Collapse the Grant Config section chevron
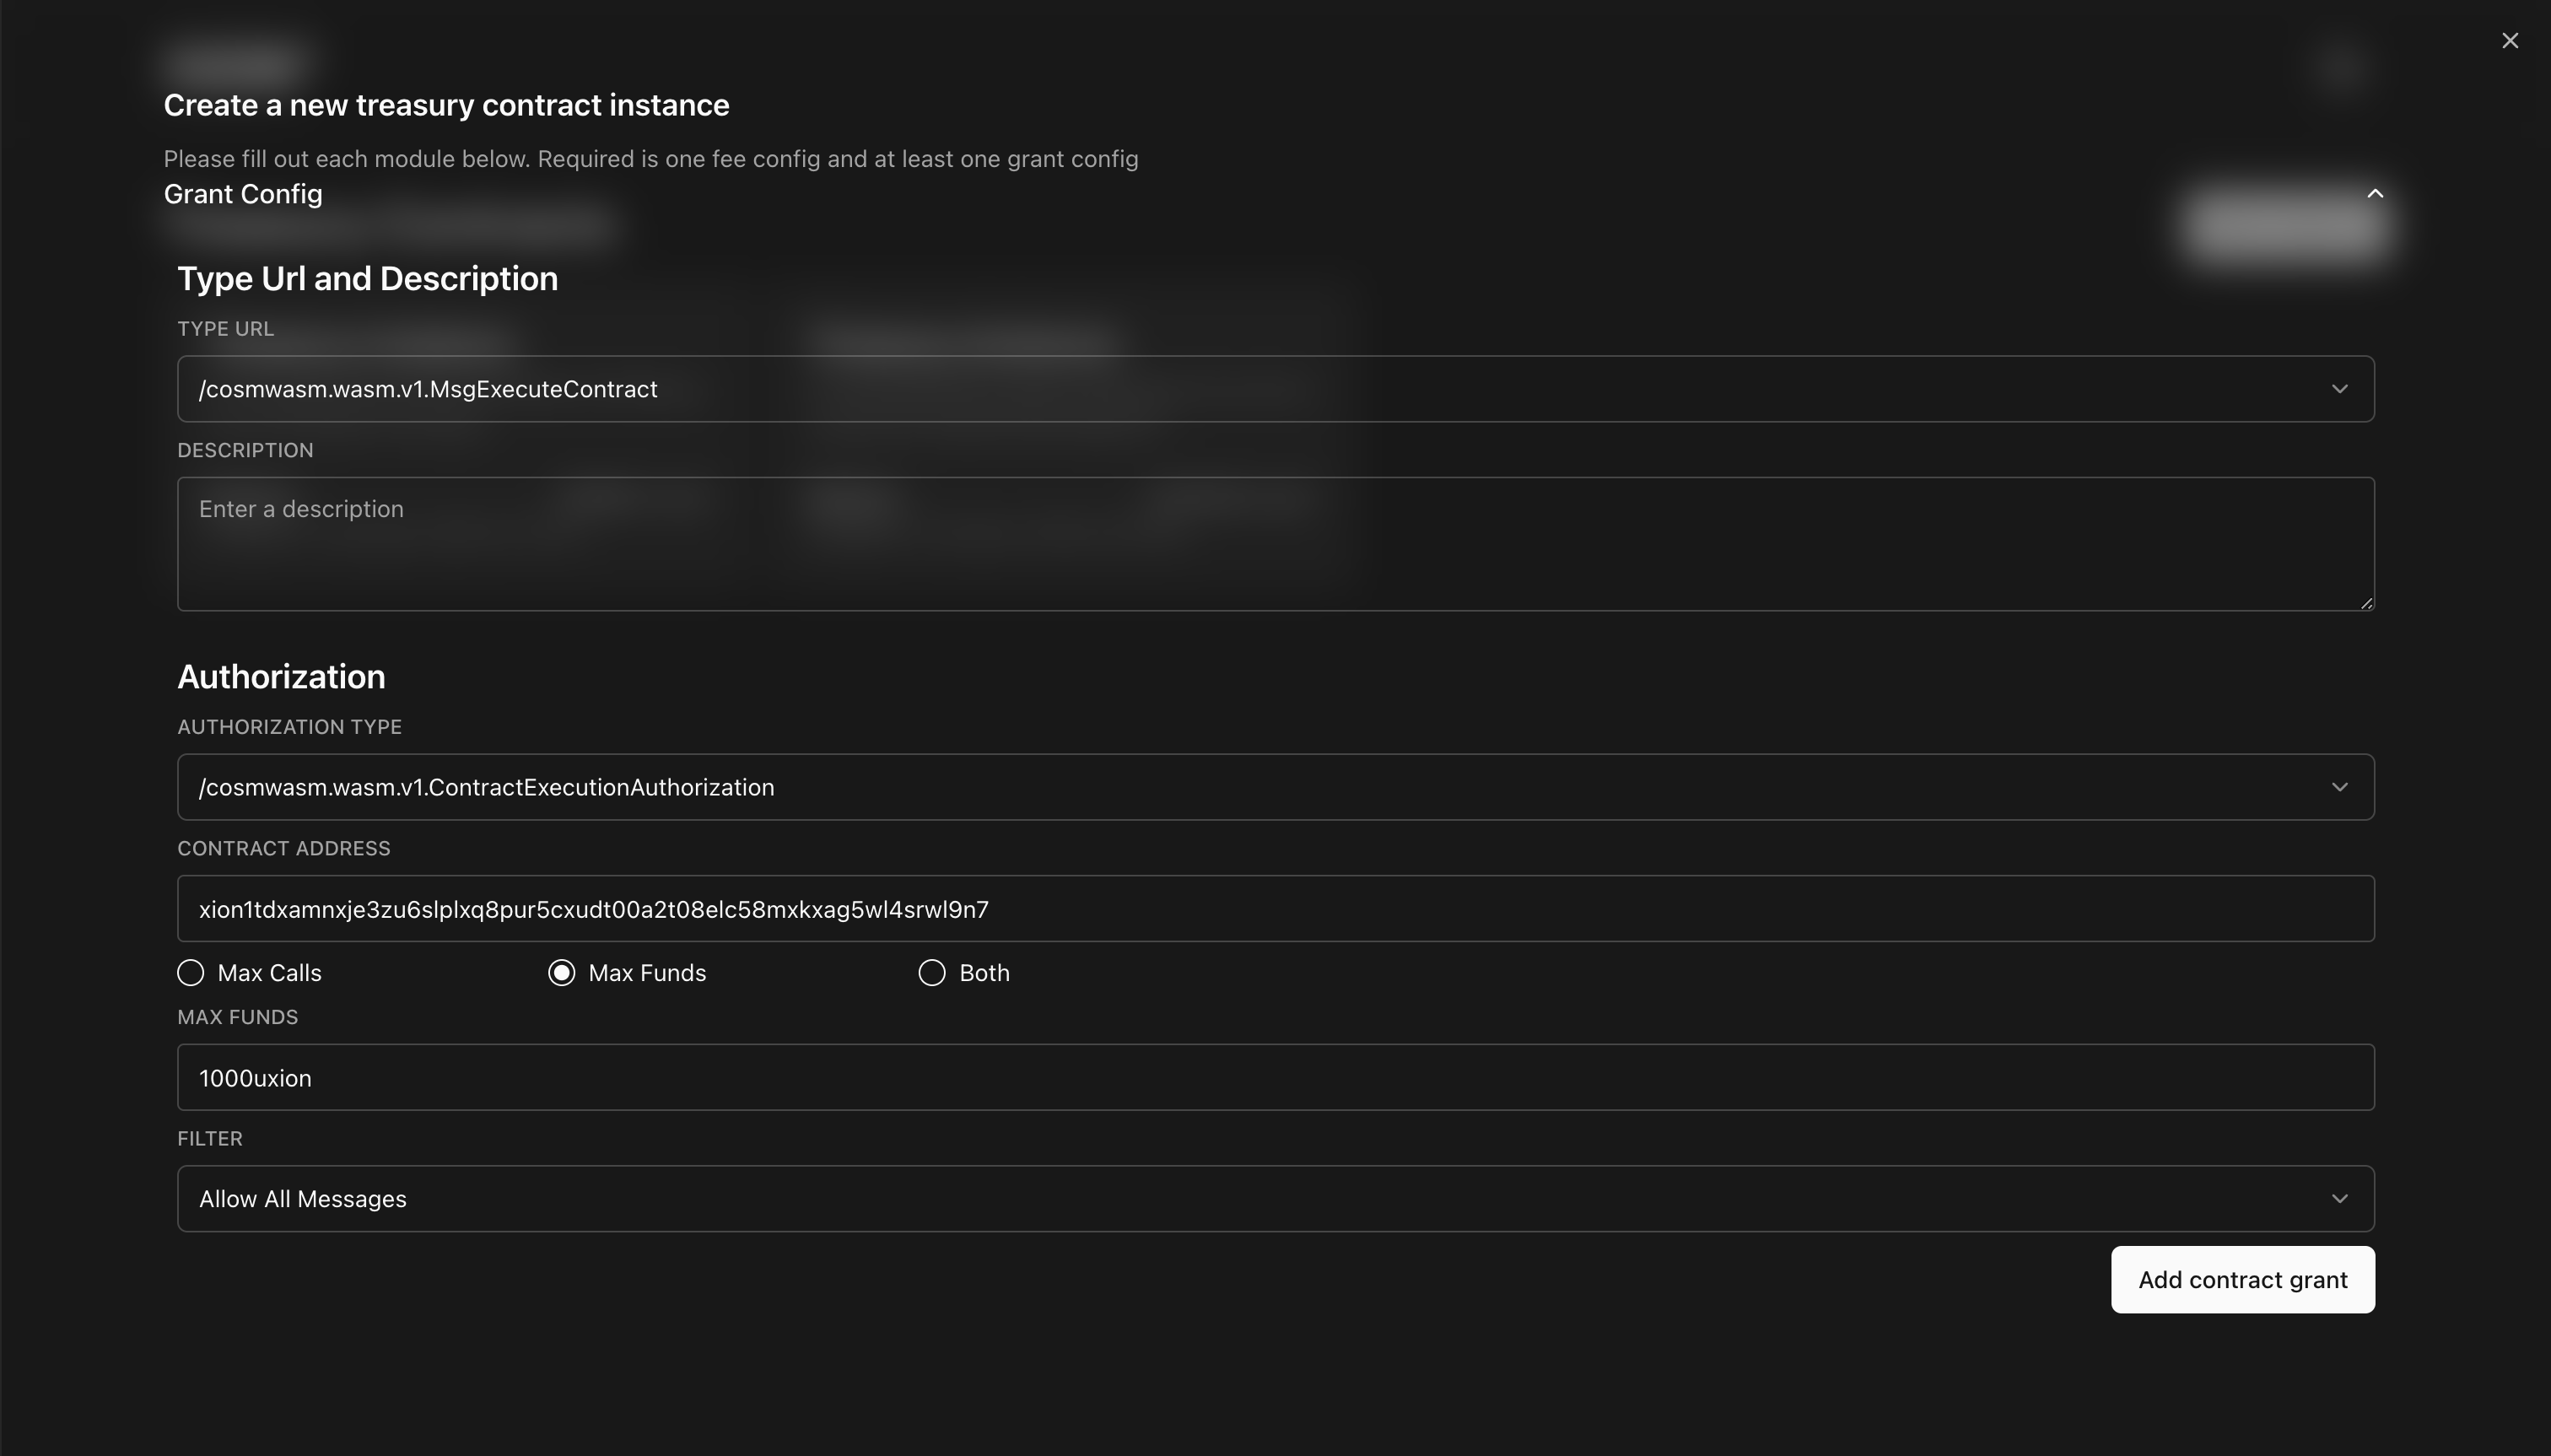This screenshot has height=1456, width=2551. tap(2375, 193)
